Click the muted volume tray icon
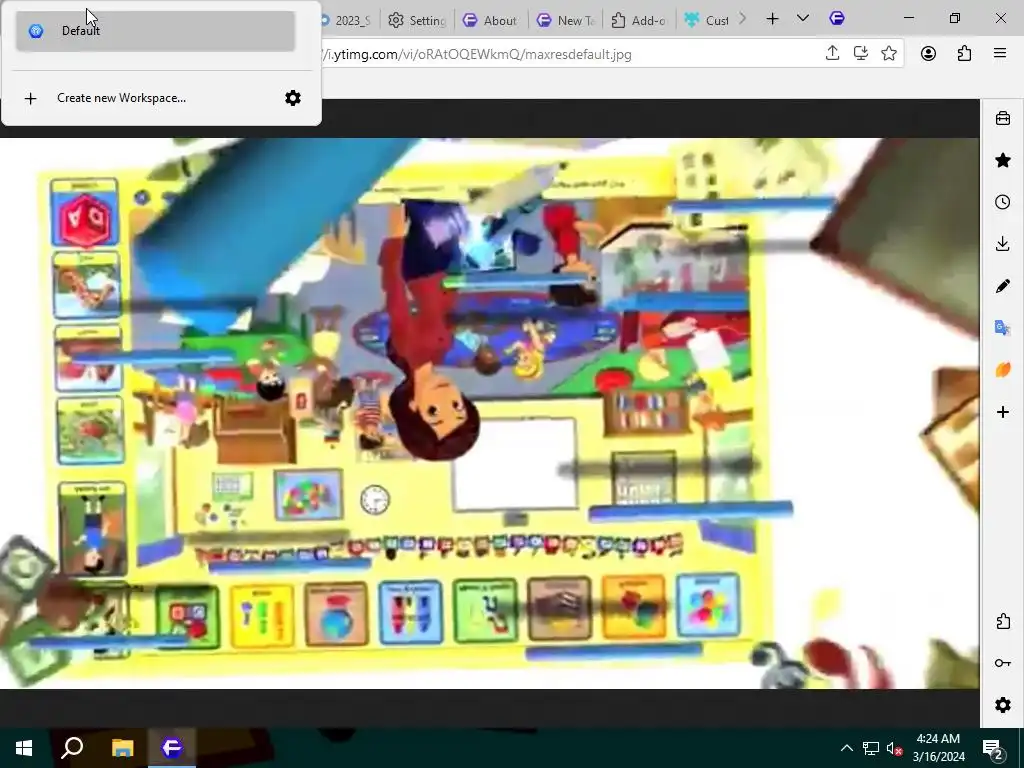Viewport: 1024px width, 768px height. (x=894, y=748)
